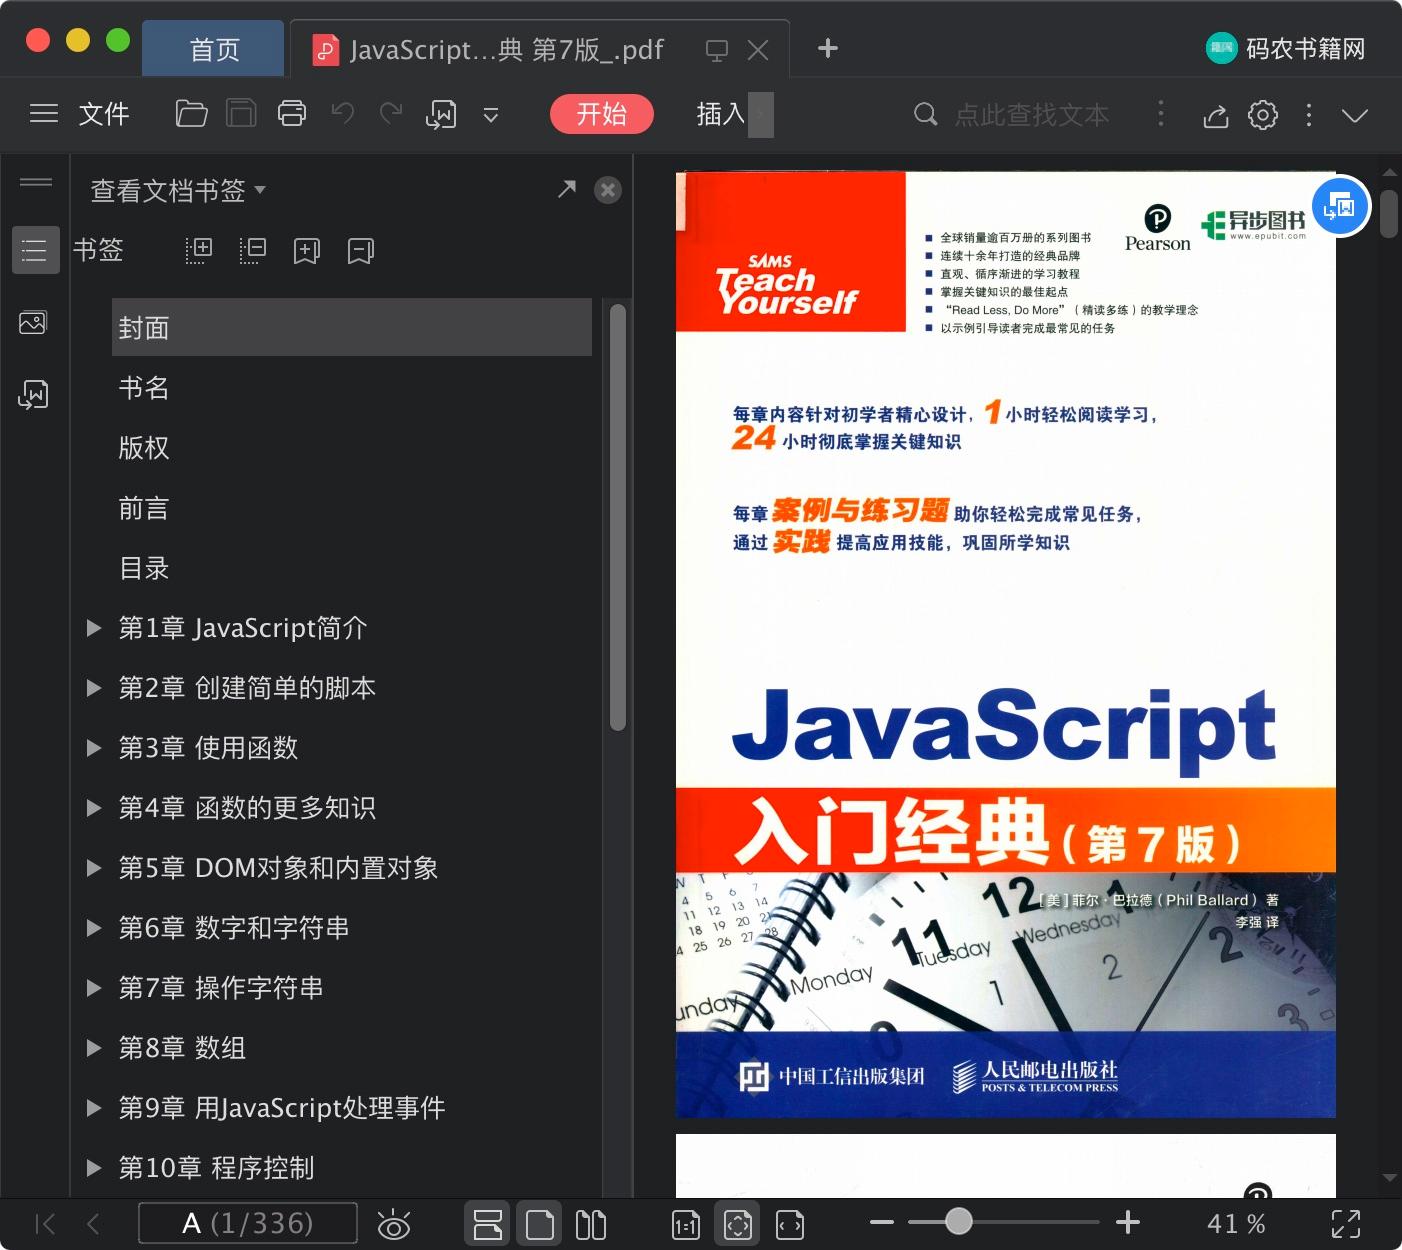Viewport: 1402px width, 1250px height.
Task: Select the 书名 bookmark
Action: point(144,388)
